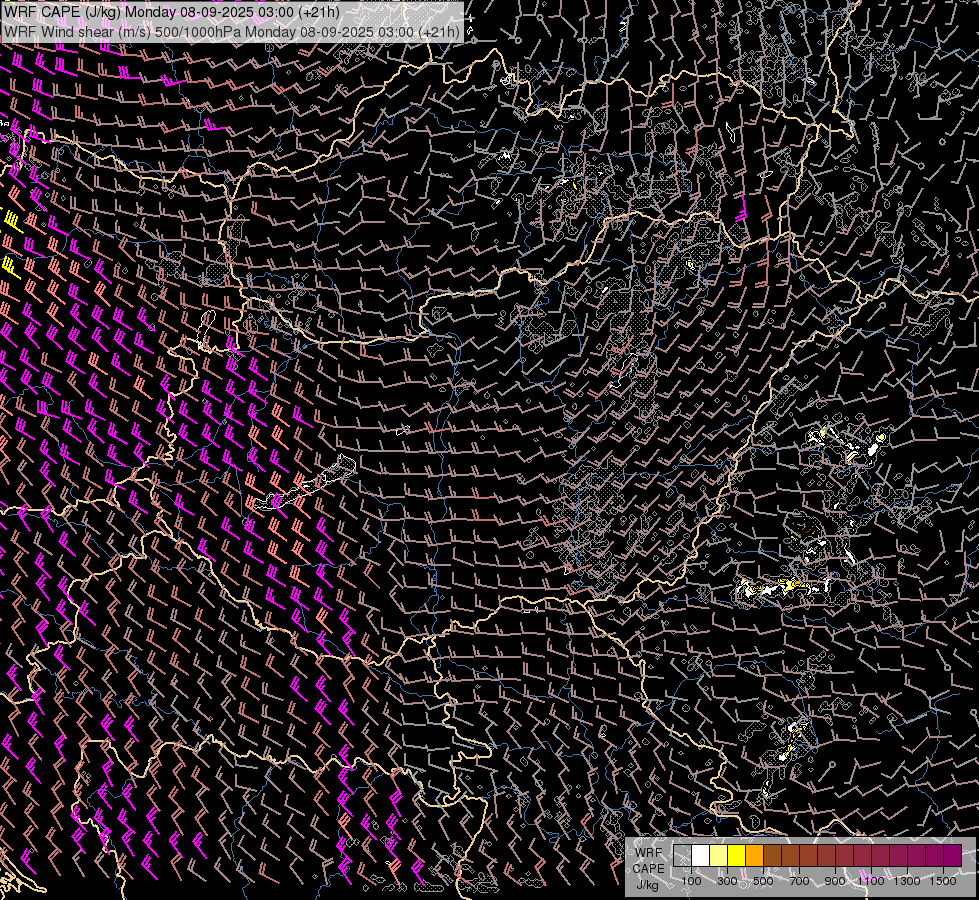This screenshot has width=979, height=900.
Task: Select the "900" legend tick label
Action: tap(835, 881)
